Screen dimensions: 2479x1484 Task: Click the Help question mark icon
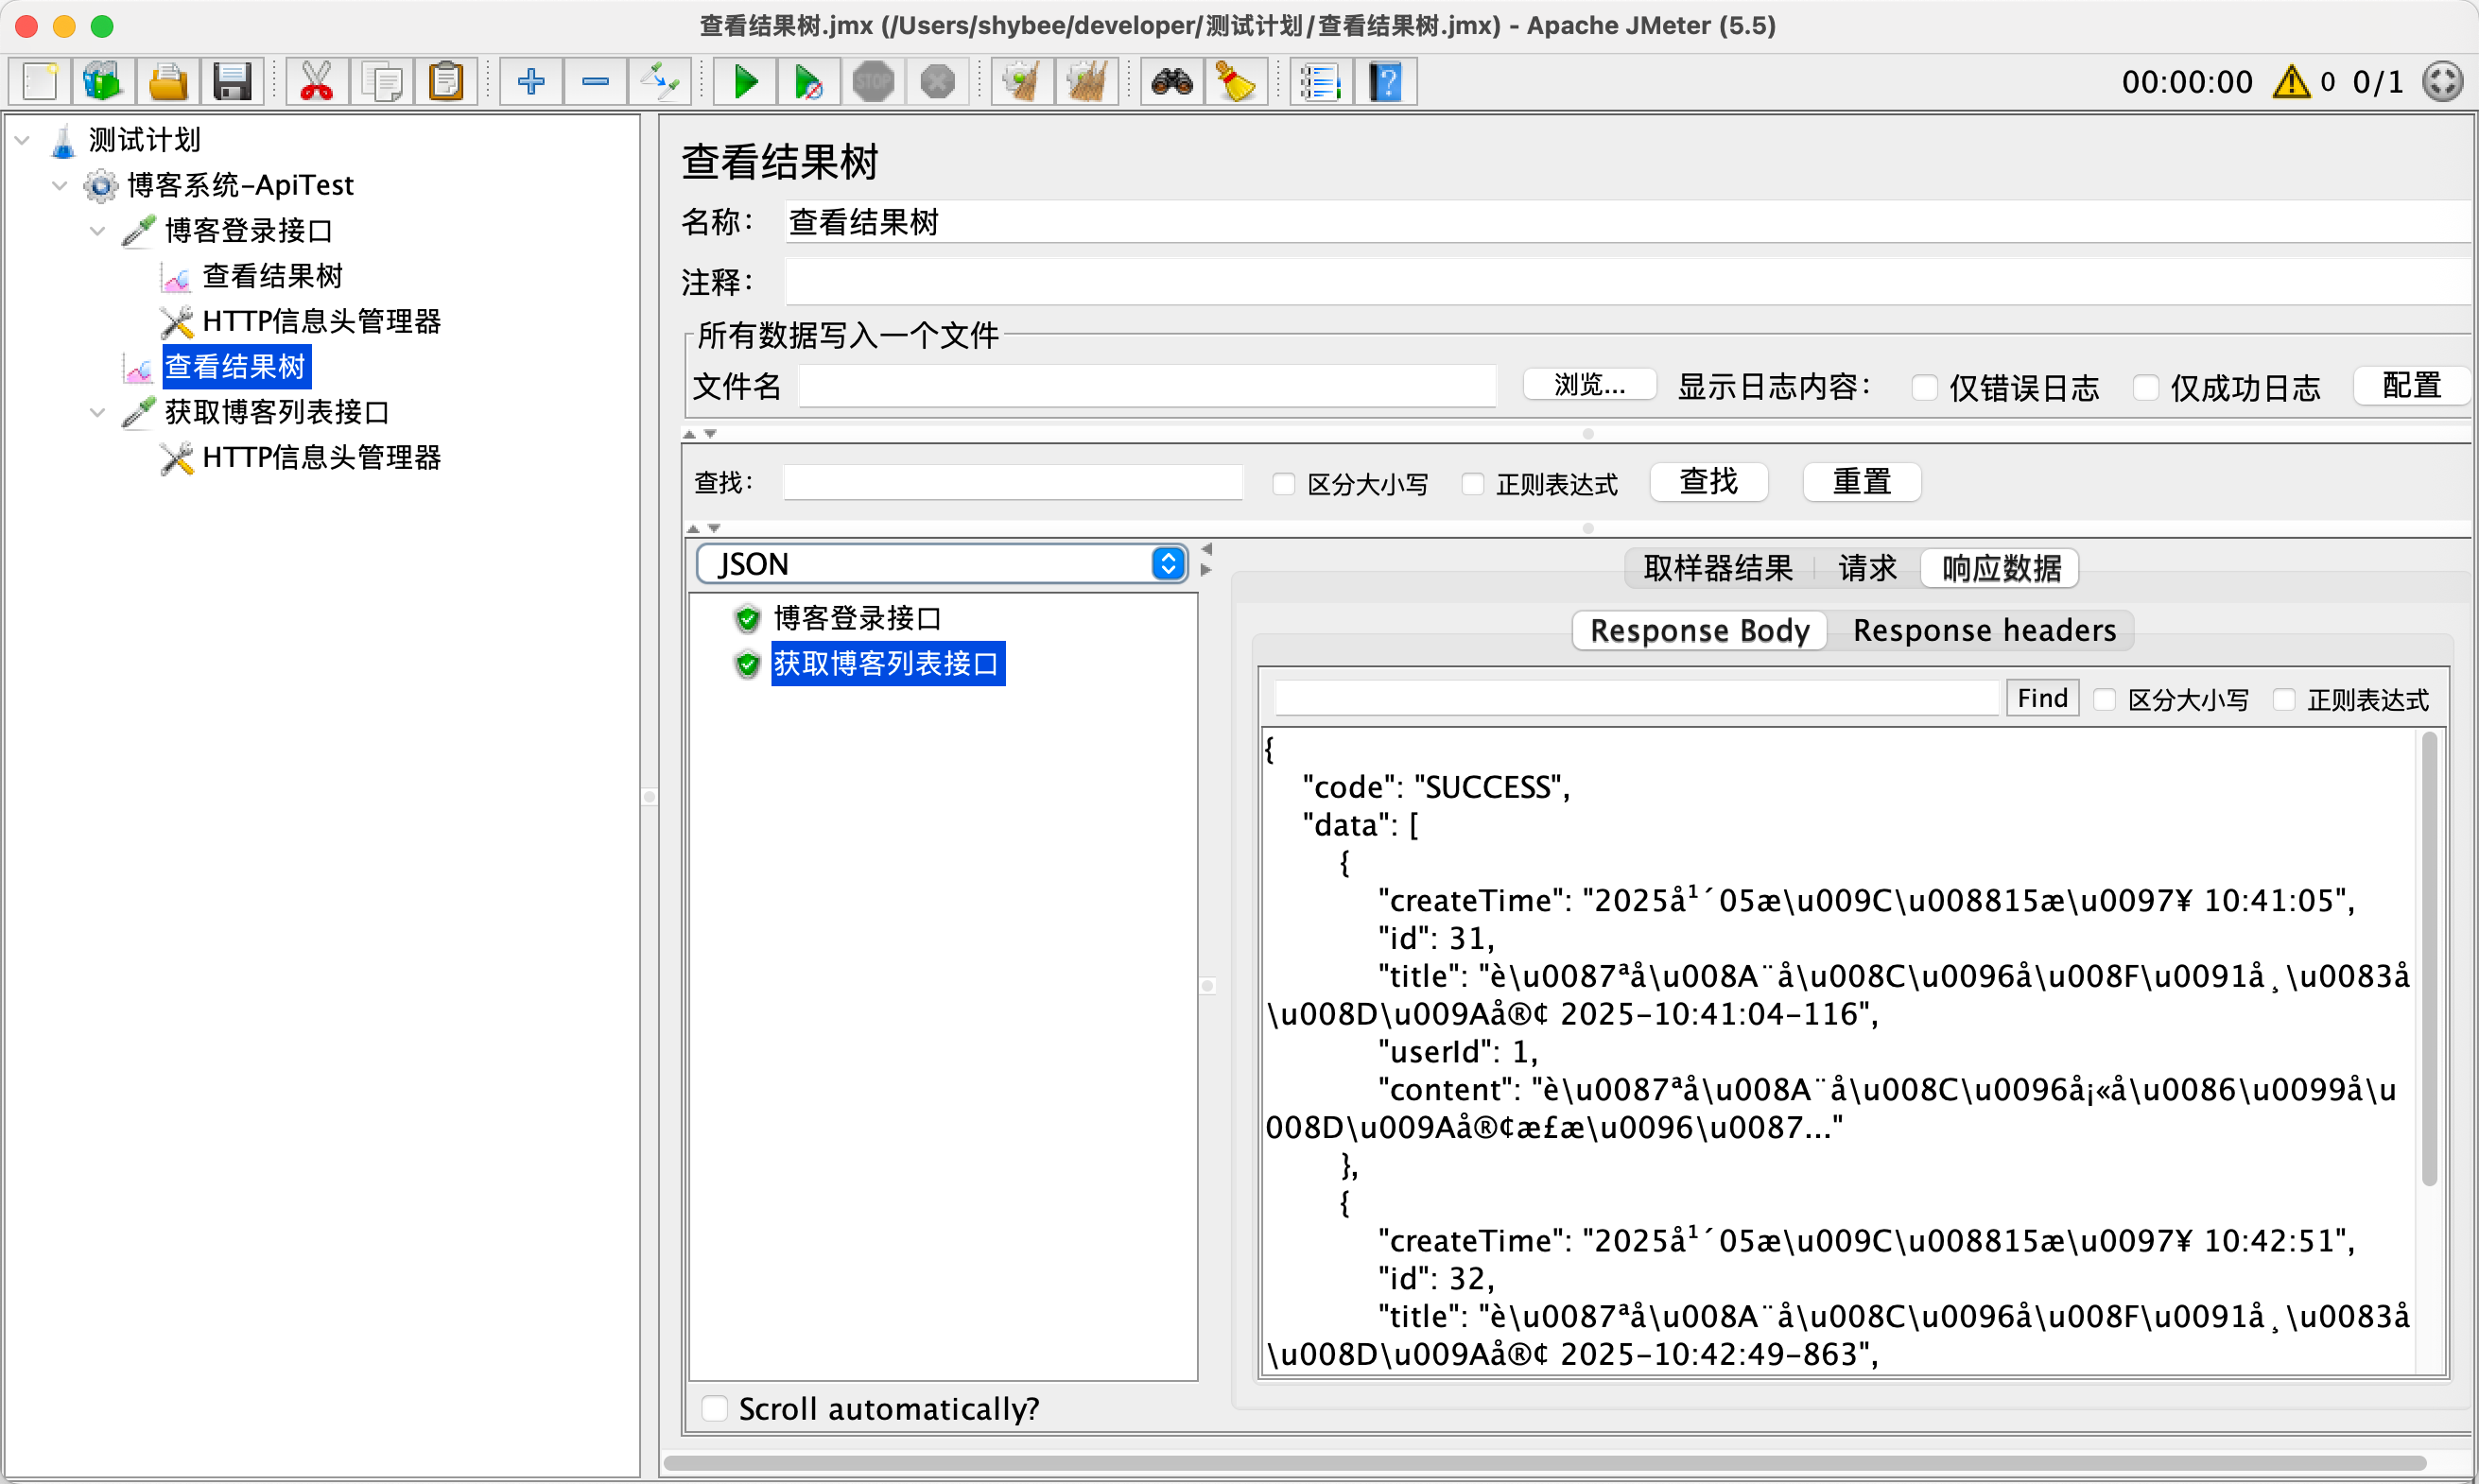pos(1385,82)
